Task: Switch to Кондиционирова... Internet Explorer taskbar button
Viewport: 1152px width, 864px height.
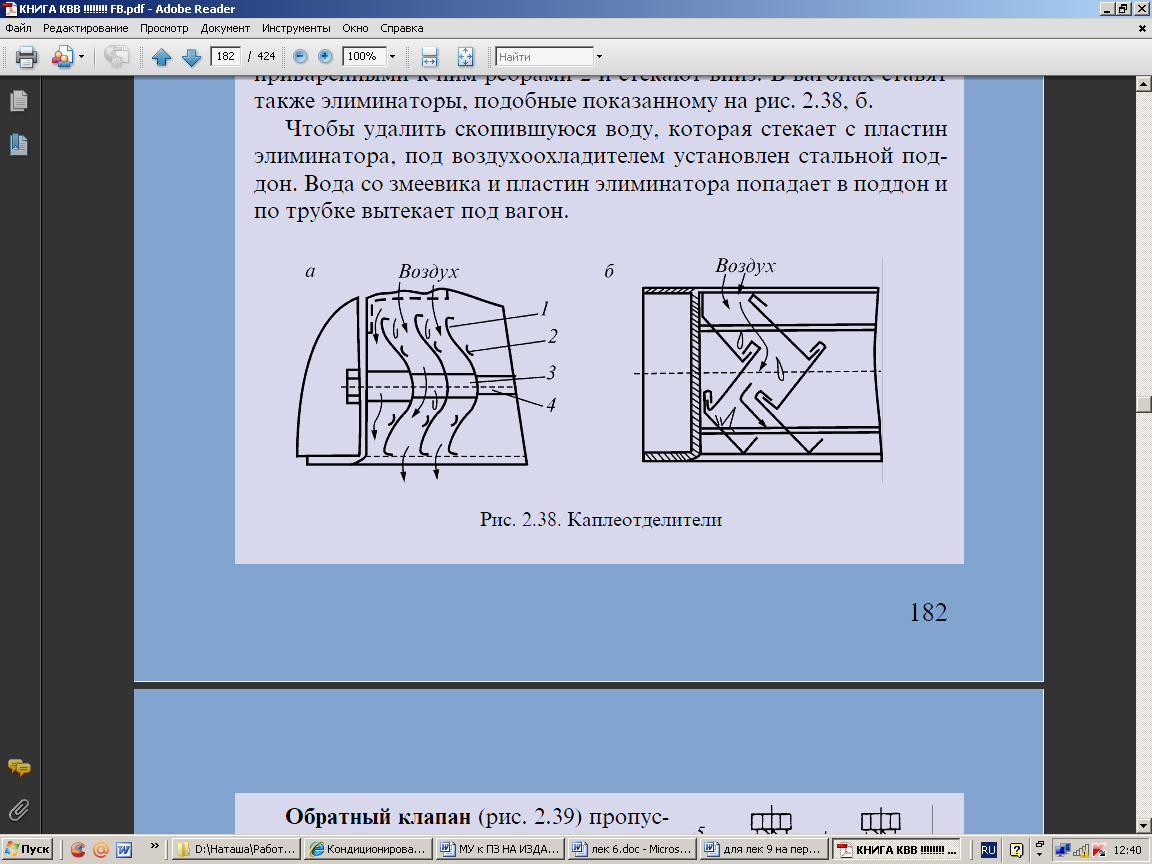Action: [x=367, y=849]
